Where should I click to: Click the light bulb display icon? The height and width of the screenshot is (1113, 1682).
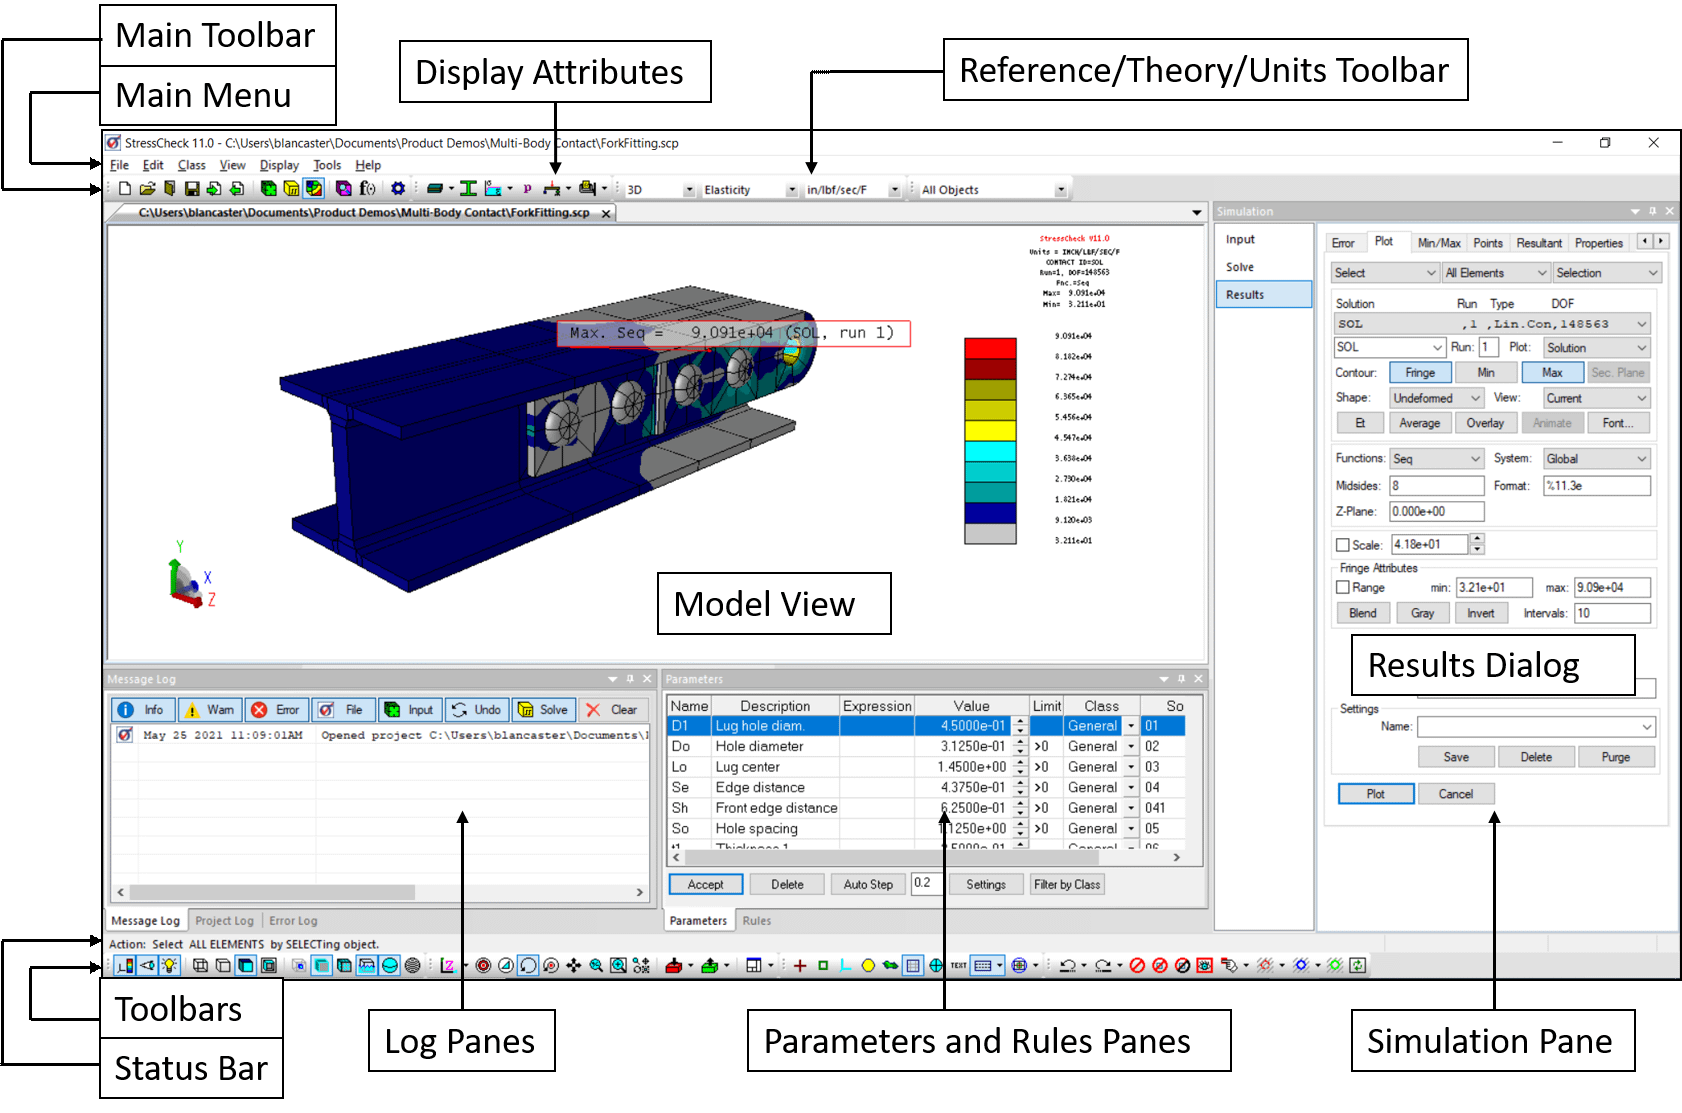point(168,966)
